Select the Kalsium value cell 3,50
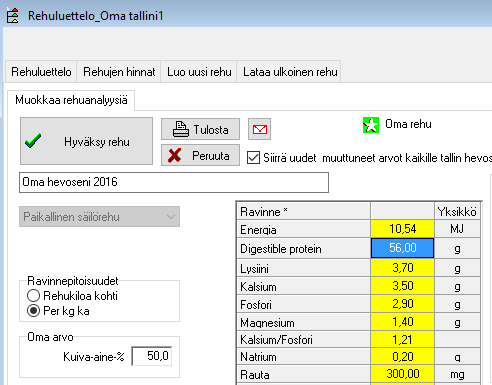The image size is (492, 385). point(402,286)
